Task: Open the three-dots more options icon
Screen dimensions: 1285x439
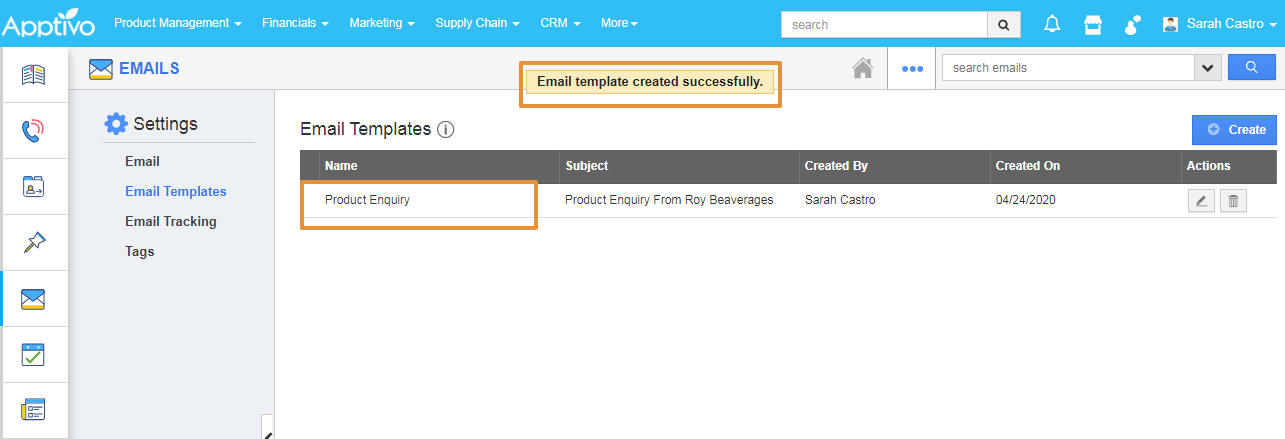Action: click(911, 69)
